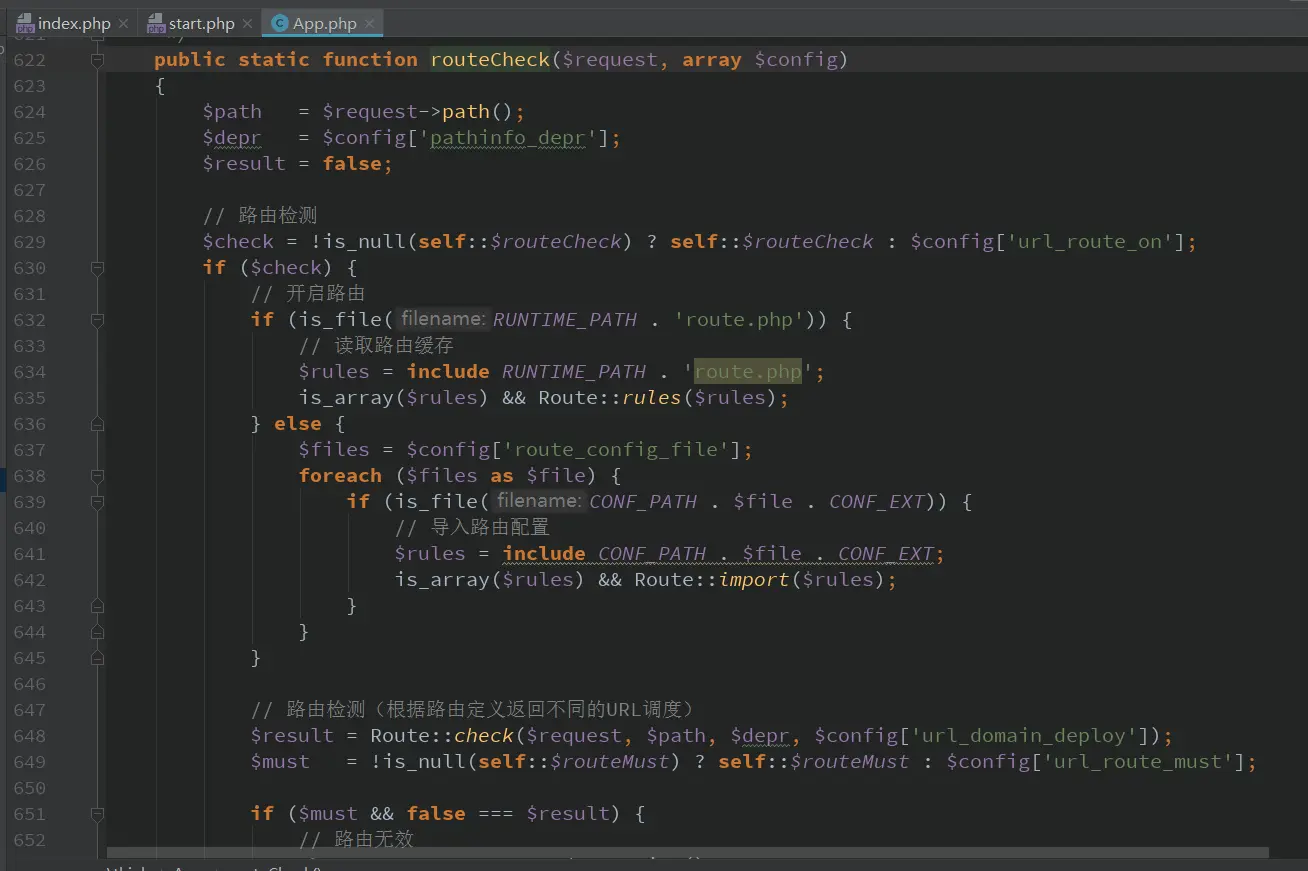The width and height of the screenshot is (1308, 871).
Task: Toggle fold marker at line 636 else
Action: click(97, 424)
